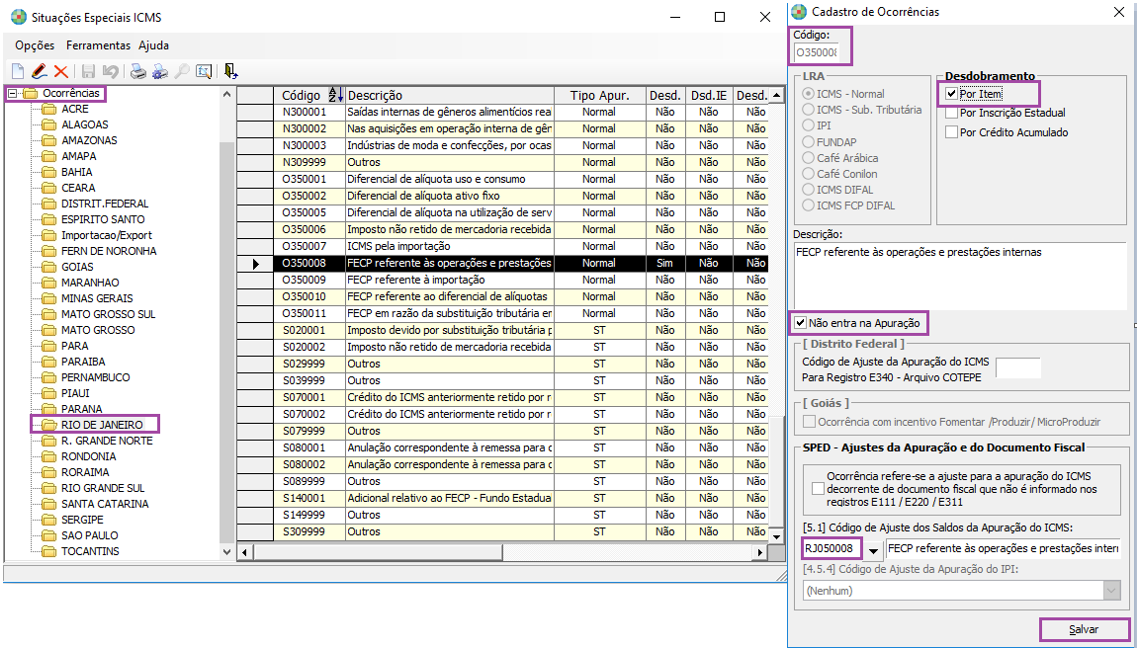Image resolution: width=1137 pixels, height=651 pixels.
Task: Uncheck the Por Item checkbox
Action: pyautogui.click(x=951, y=94)
